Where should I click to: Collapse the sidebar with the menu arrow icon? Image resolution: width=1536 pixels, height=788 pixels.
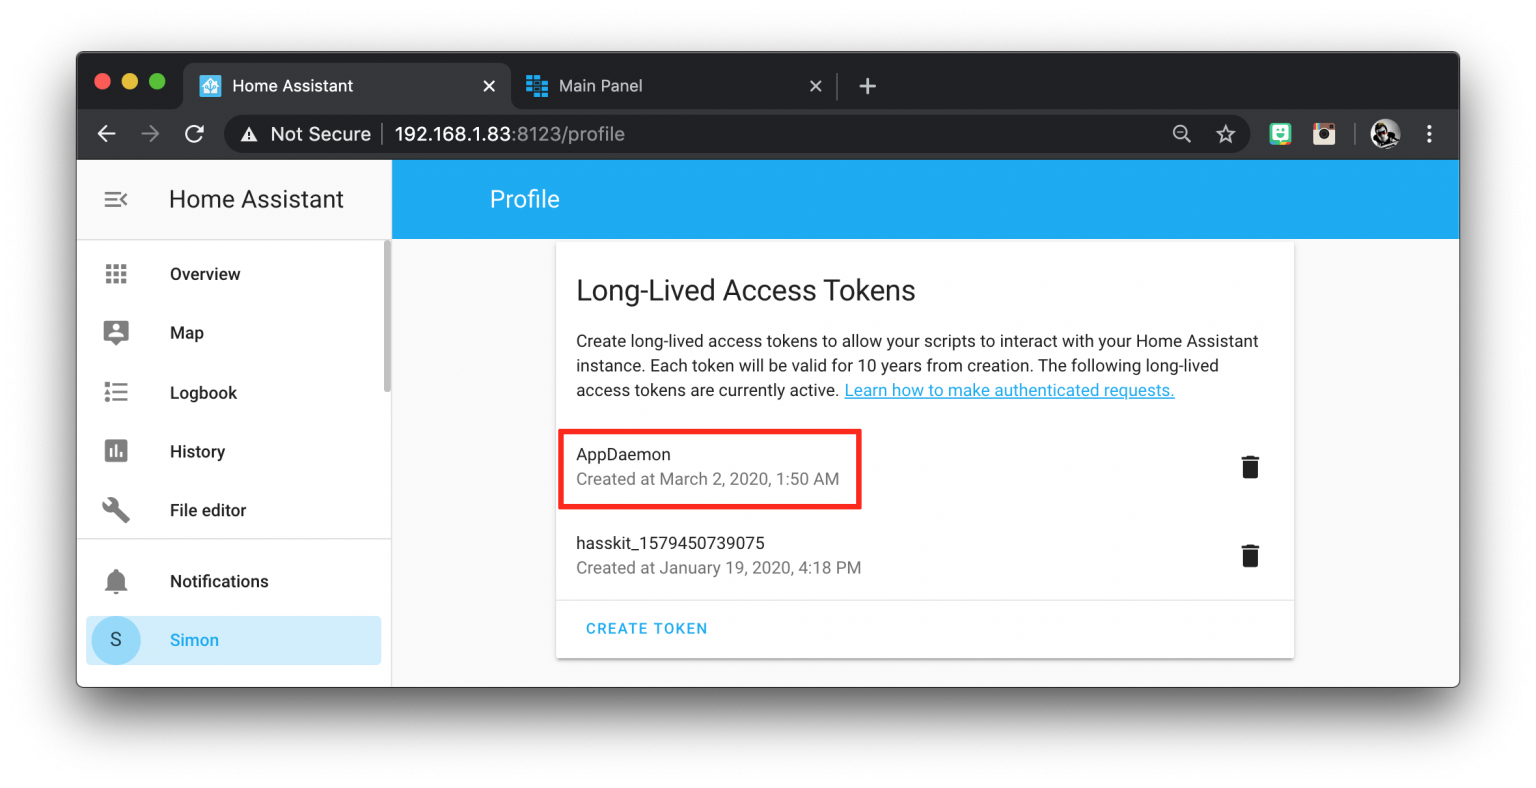tap(116, 199)
